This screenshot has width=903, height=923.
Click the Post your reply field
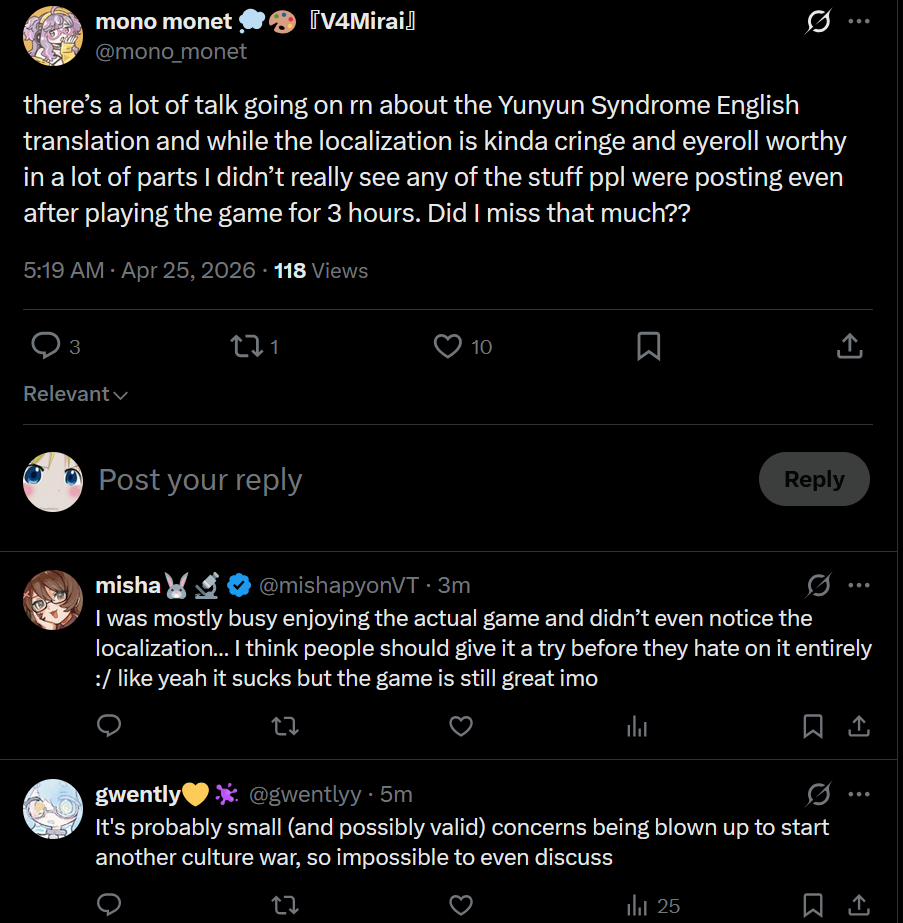(412, 480)
